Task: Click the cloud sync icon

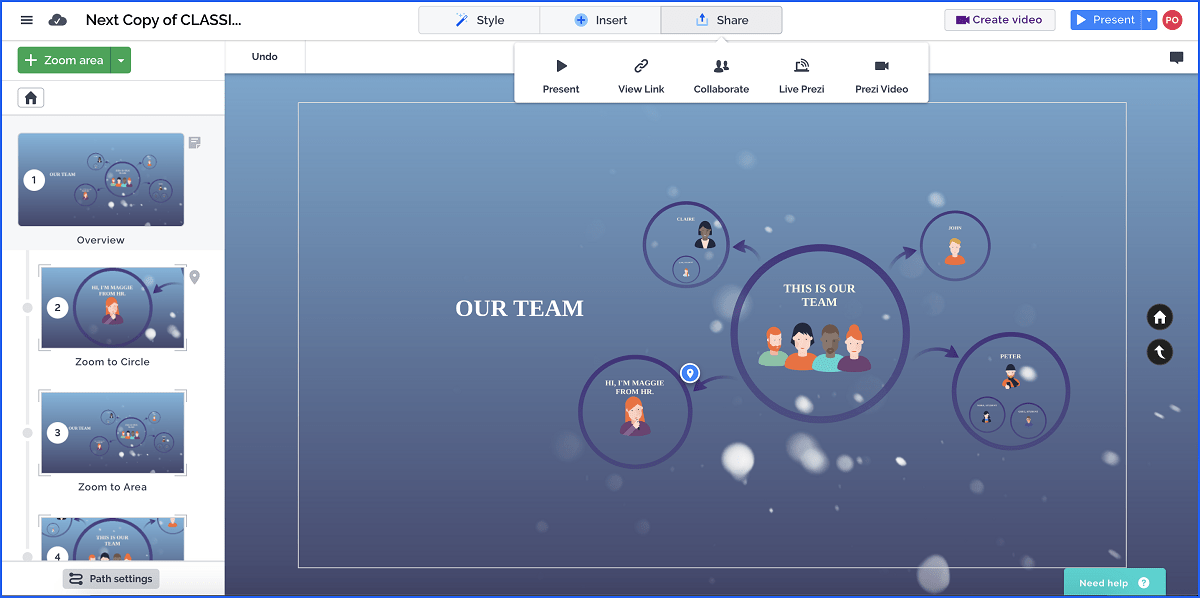Action: tap(58, 19)
